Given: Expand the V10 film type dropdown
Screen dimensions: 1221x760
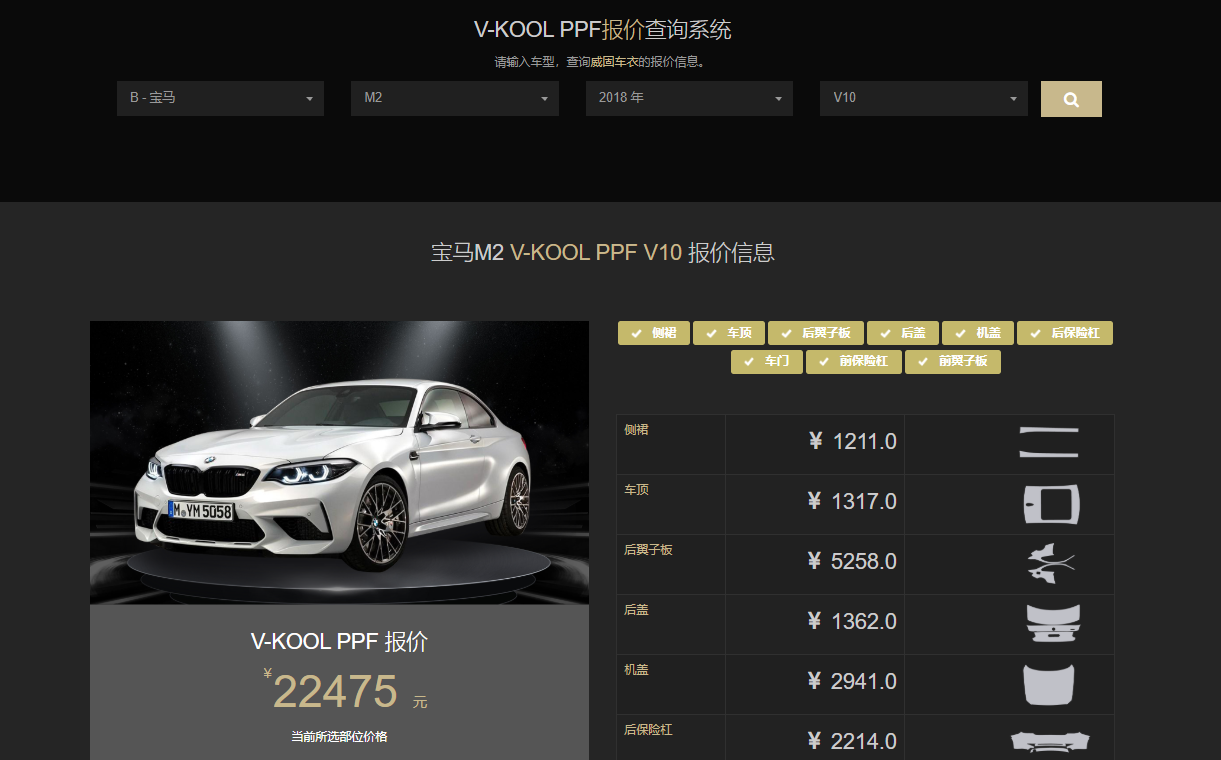Looking at the screenshot, I should point(924,98).
